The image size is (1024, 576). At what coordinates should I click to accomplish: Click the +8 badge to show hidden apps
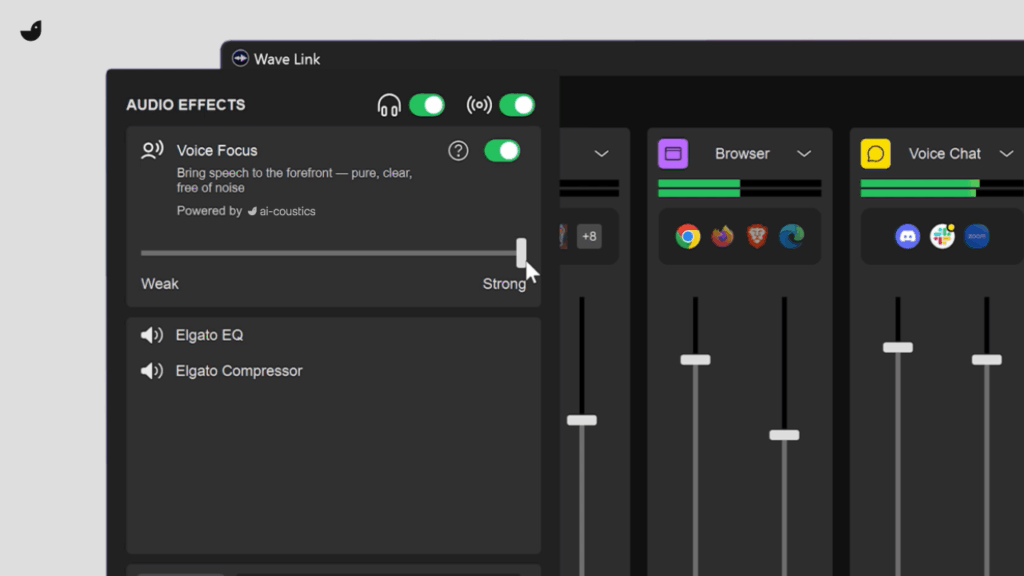point(589,236)
